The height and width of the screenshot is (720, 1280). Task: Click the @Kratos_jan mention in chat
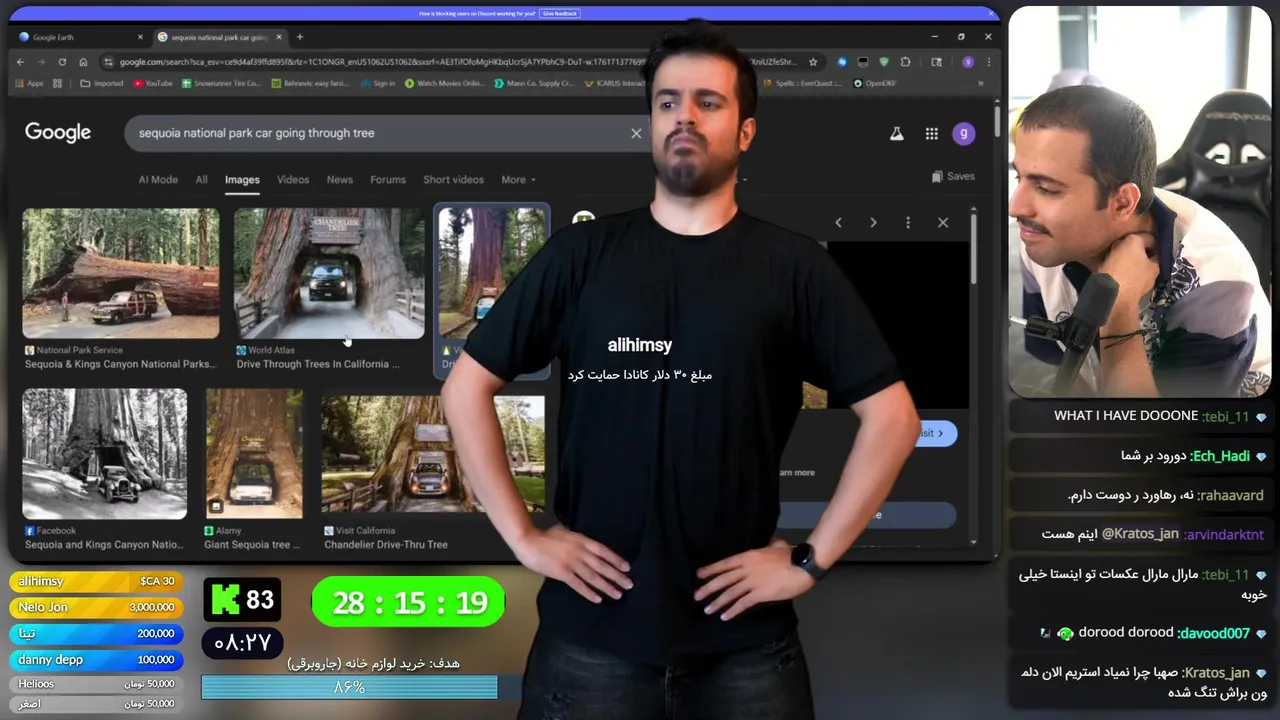[1140, 534]
